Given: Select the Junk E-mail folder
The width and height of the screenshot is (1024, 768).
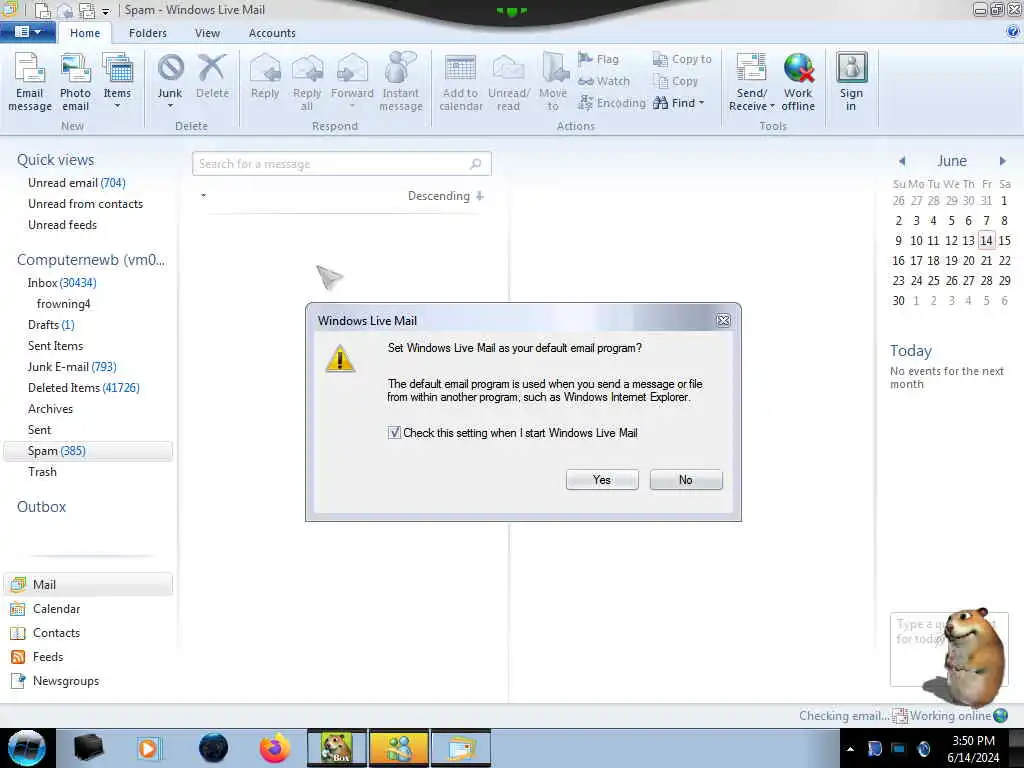Looking at the screenshot, I should point(72,367).
